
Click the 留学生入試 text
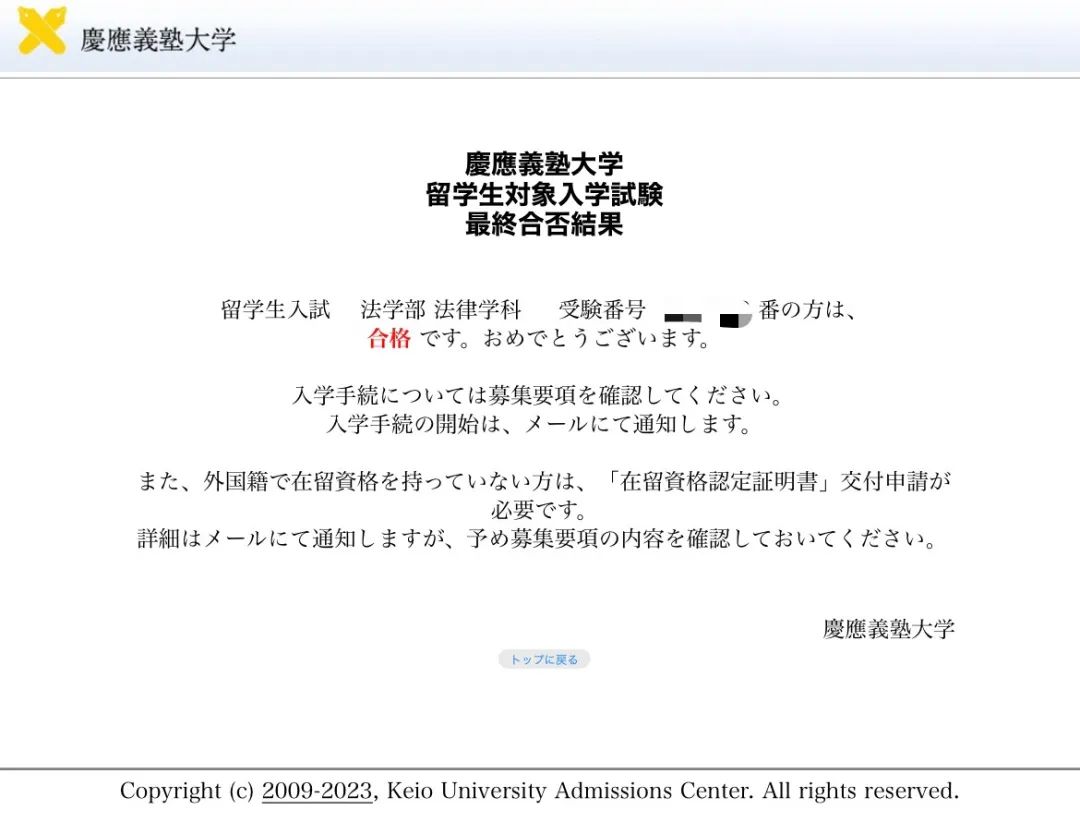click(x=276, y=309)
